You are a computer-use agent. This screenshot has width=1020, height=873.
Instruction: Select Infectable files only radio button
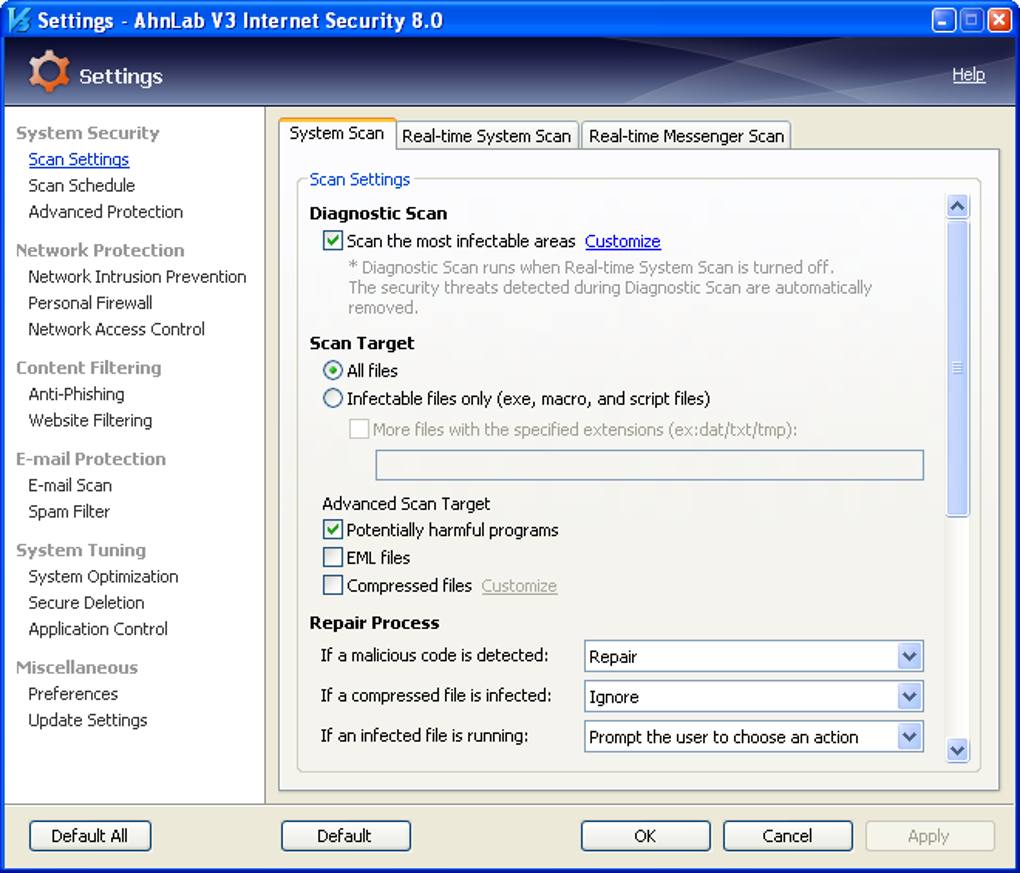point(332,398)
